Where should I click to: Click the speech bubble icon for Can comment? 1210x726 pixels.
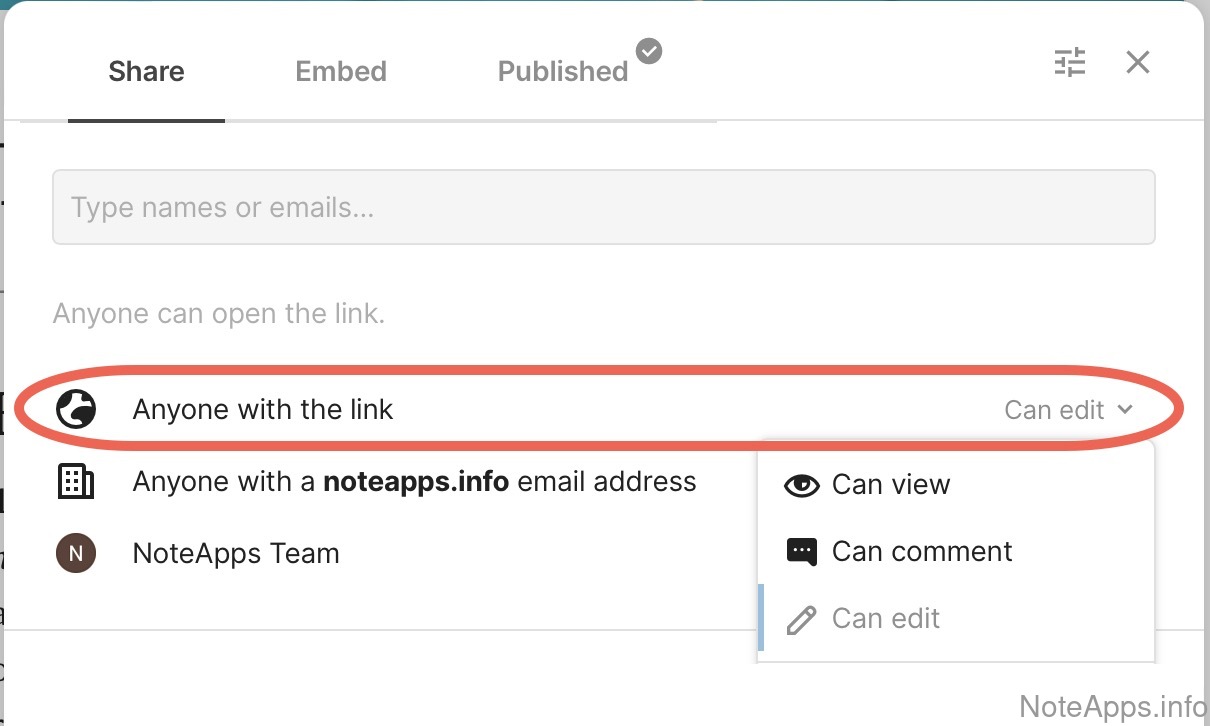point(801,552)
